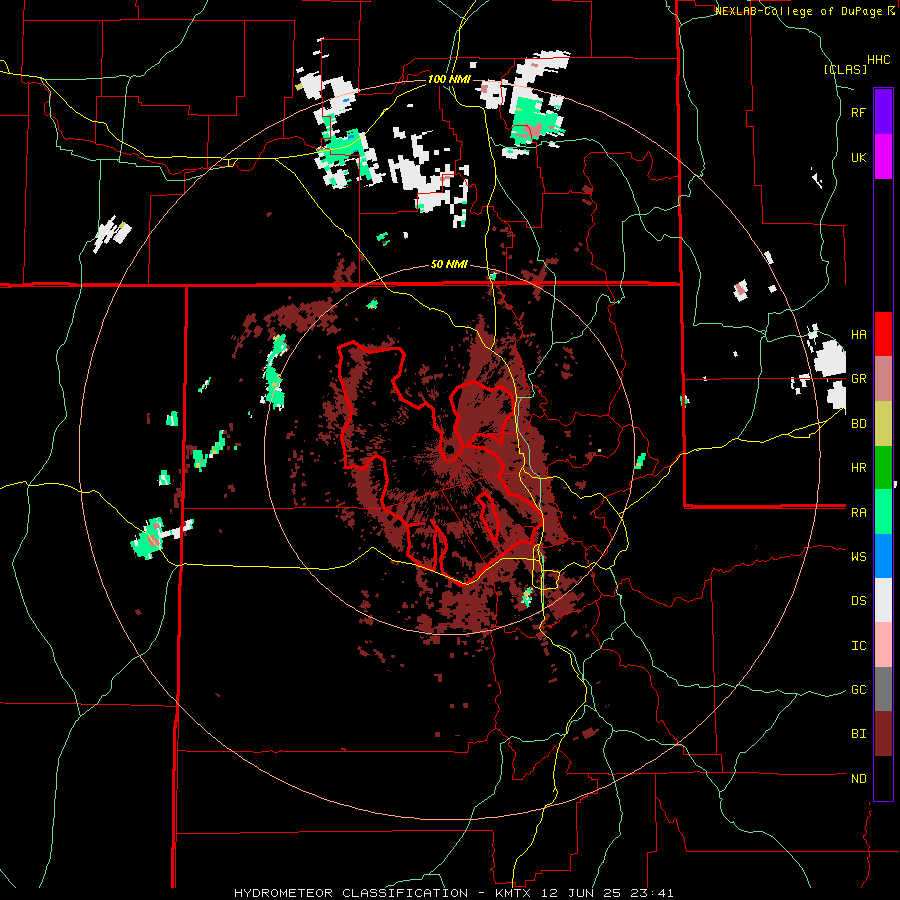The width and height of the screenshot is (900, 900).
Task: Click the 100 NMI range ring label
Action: coord(449,79)
